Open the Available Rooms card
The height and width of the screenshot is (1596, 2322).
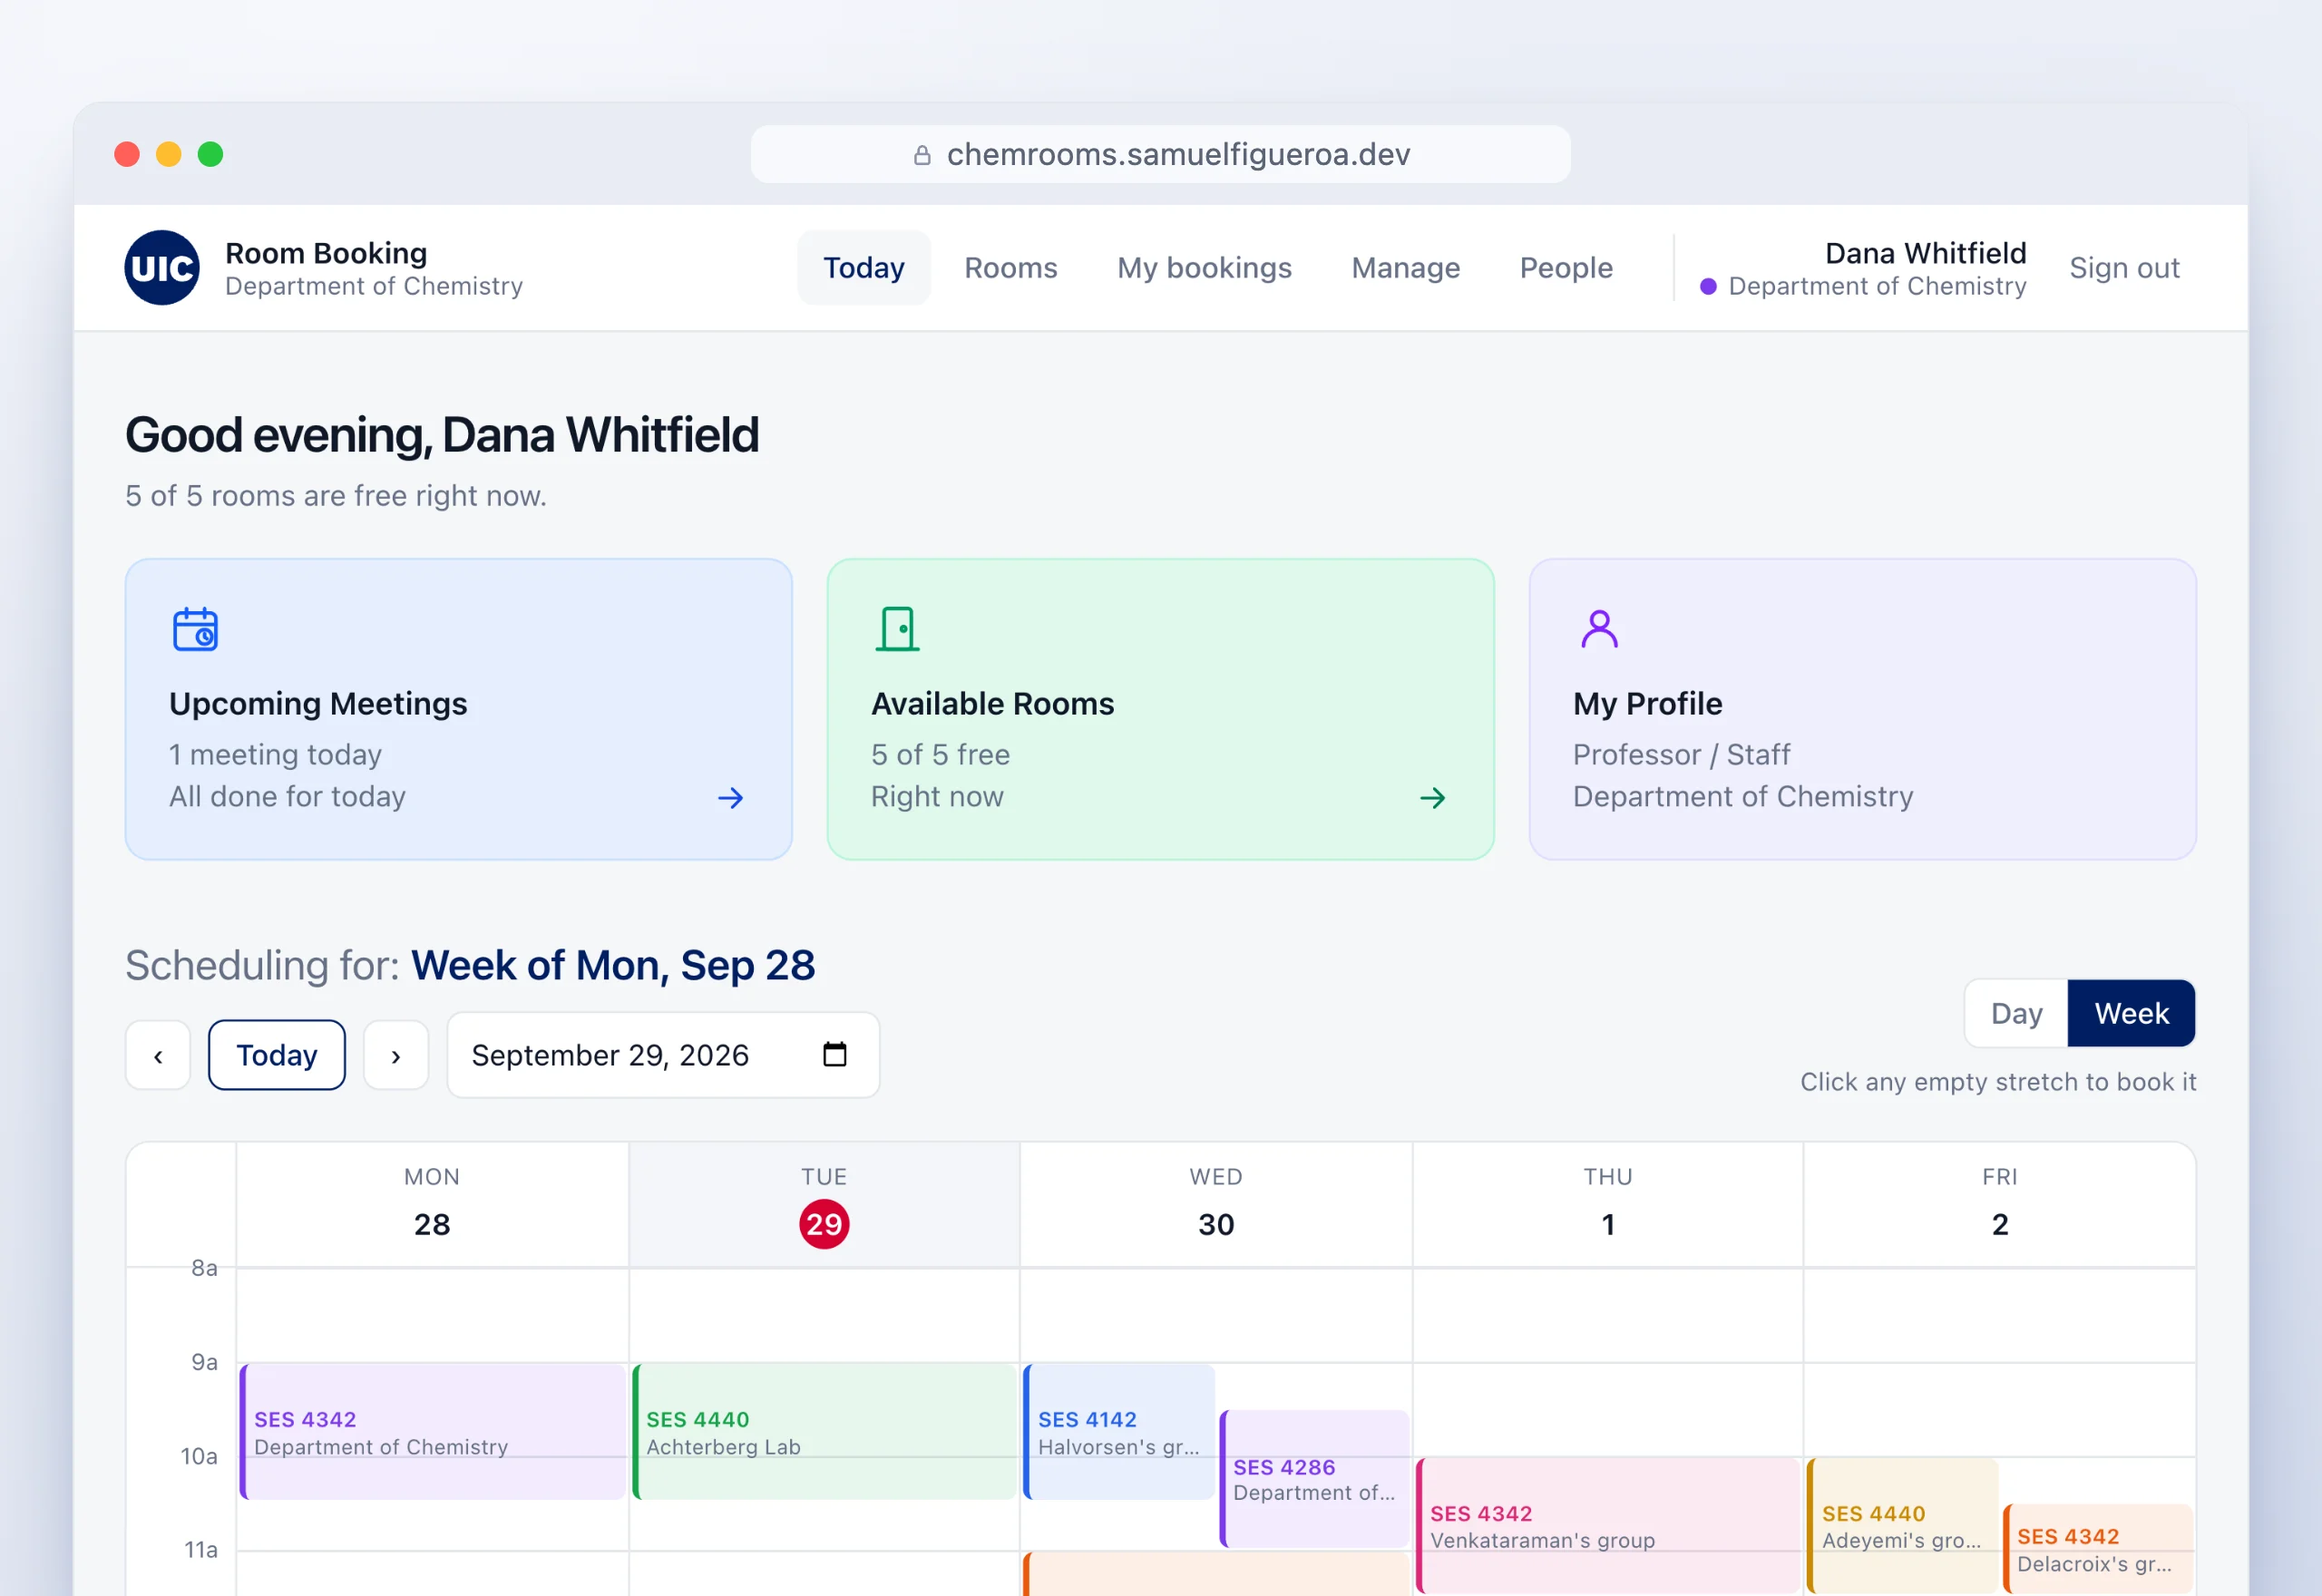pyautogui.click(x=1160, y=709)
